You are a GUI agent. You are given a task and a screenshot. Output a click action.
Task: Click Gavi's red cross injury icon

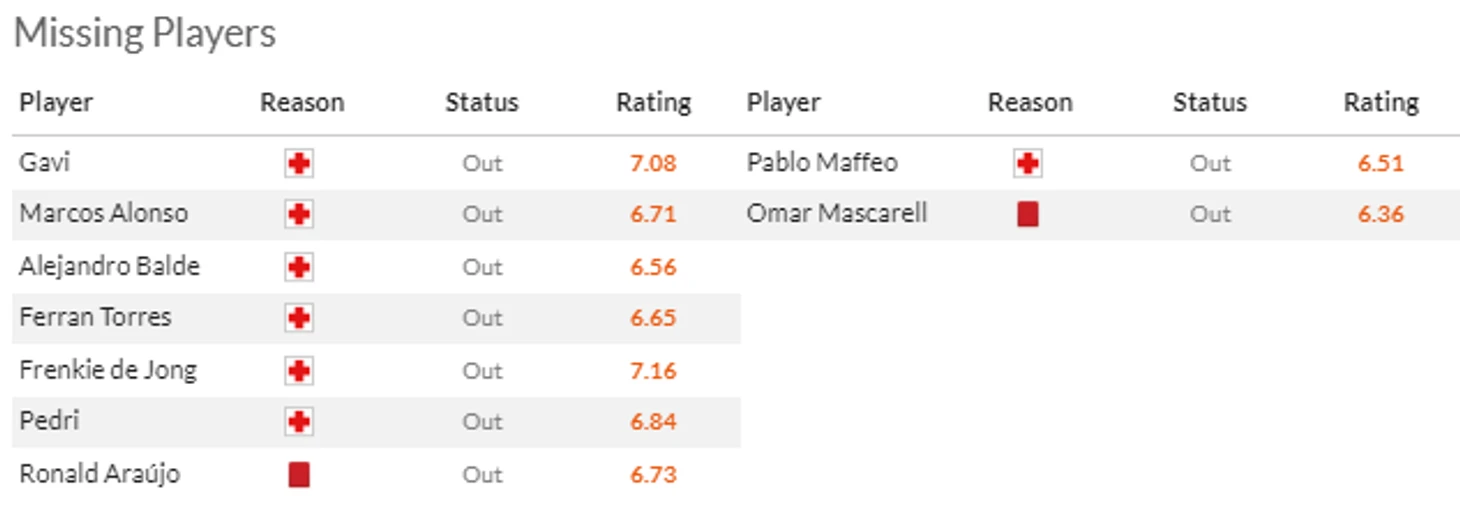pos(298,163)
